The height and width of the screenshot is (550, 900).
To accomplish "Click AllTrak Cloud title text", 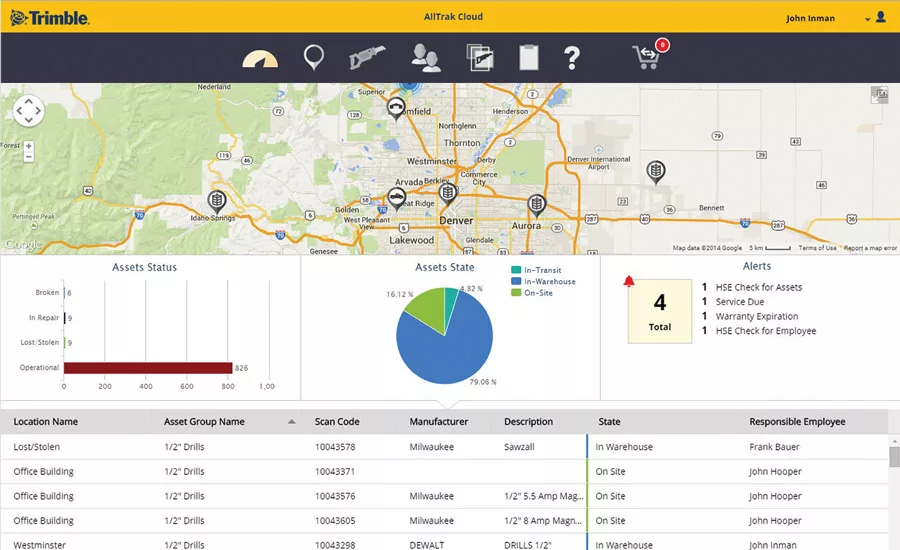I will click(453, 17).
